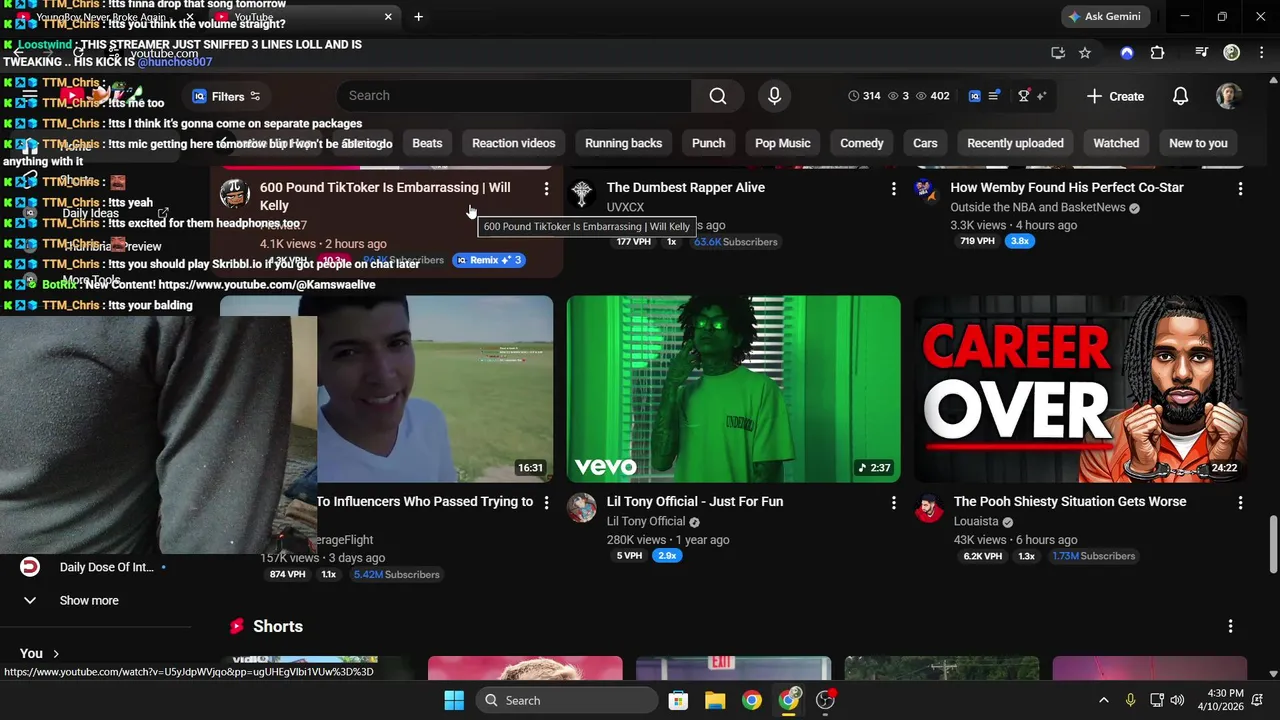Start voice search with the microphone icon
The height and width of the screenshot is (720, 1280).
773,96
